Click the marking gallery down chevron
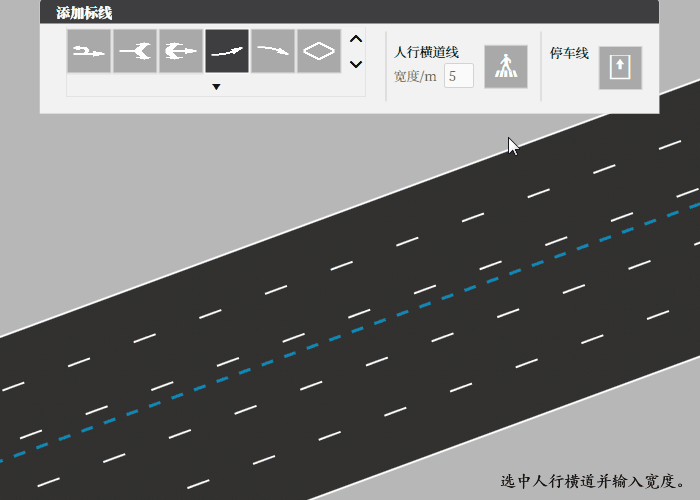Viewport: 700px width, 500px height. coord(356,64)
